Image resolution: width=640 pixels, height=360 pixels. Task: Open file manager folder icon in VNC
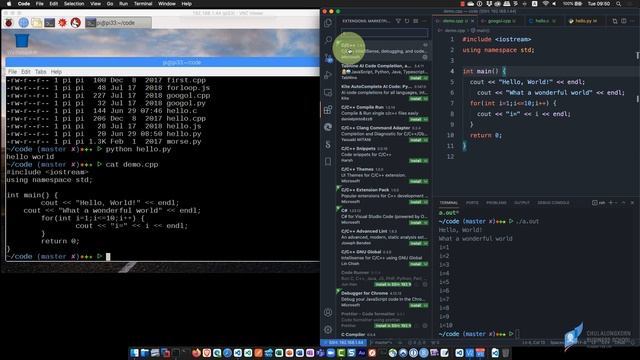click(36, 23)
